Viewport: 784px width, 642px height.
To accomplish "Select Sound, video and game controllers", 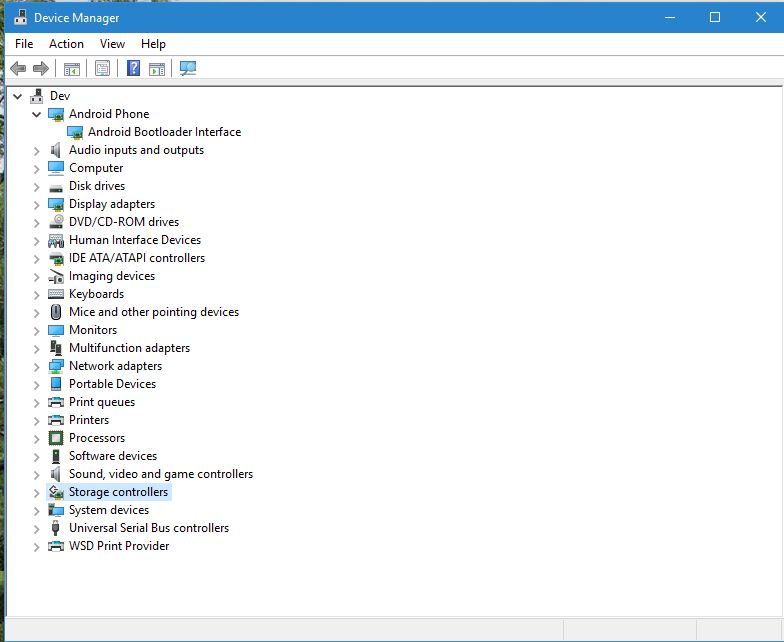I will click(x=160, y=474).
